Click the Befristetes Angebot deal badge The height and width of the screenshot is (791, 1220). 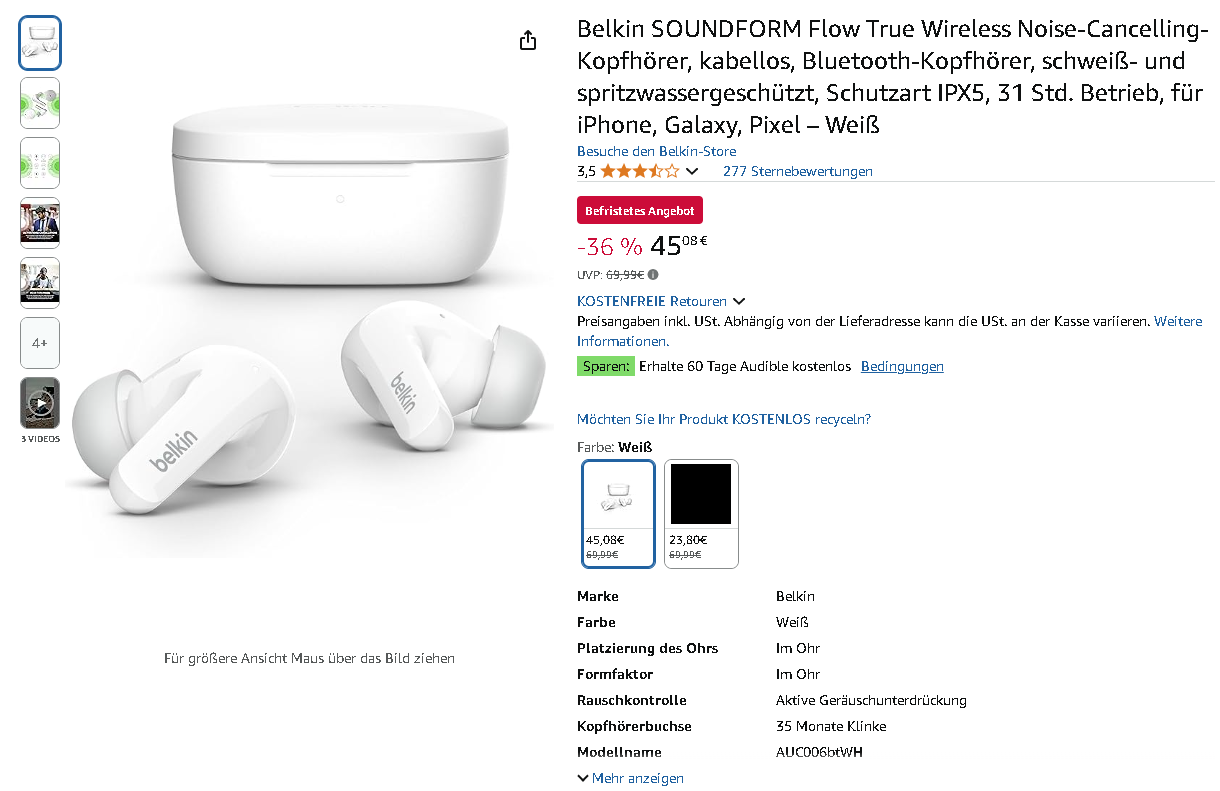(640, 210)
